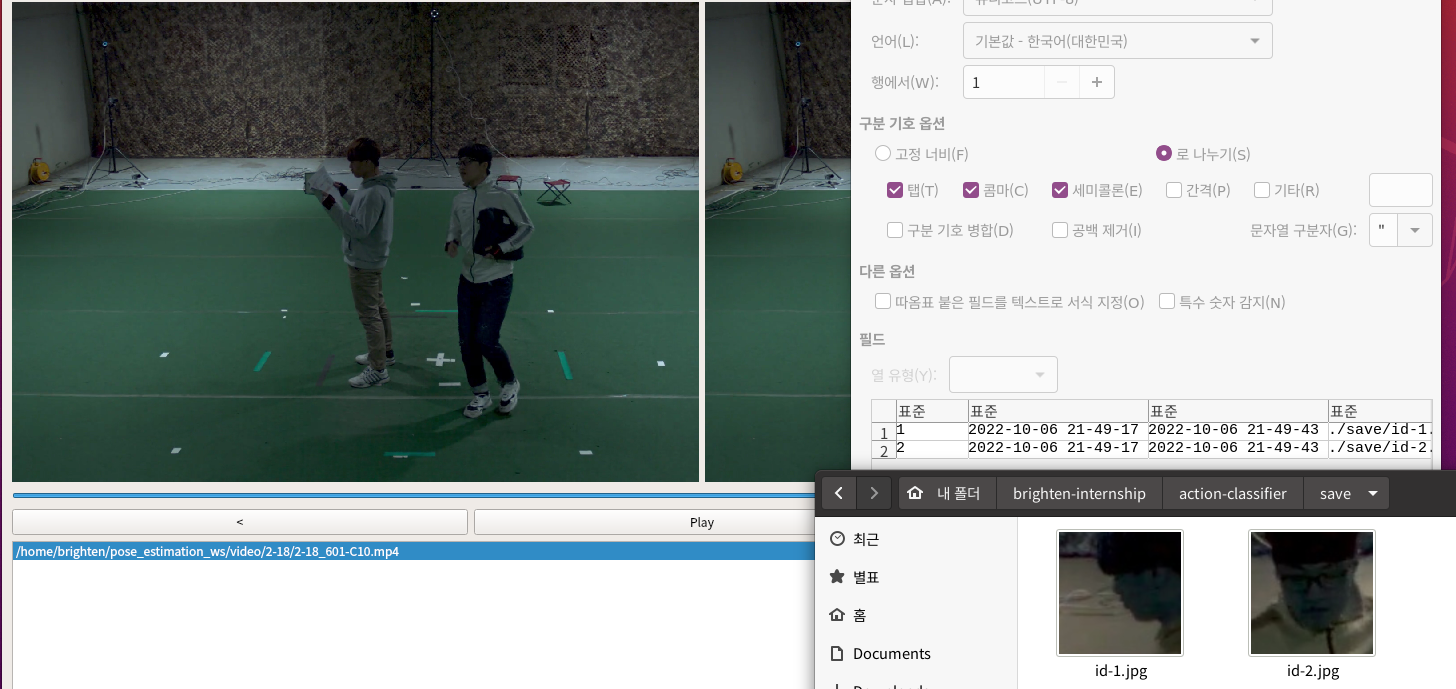Viewport: 1456px width, 689px height.
Task: Click the Play button under the video
Action: click(701, 522)
